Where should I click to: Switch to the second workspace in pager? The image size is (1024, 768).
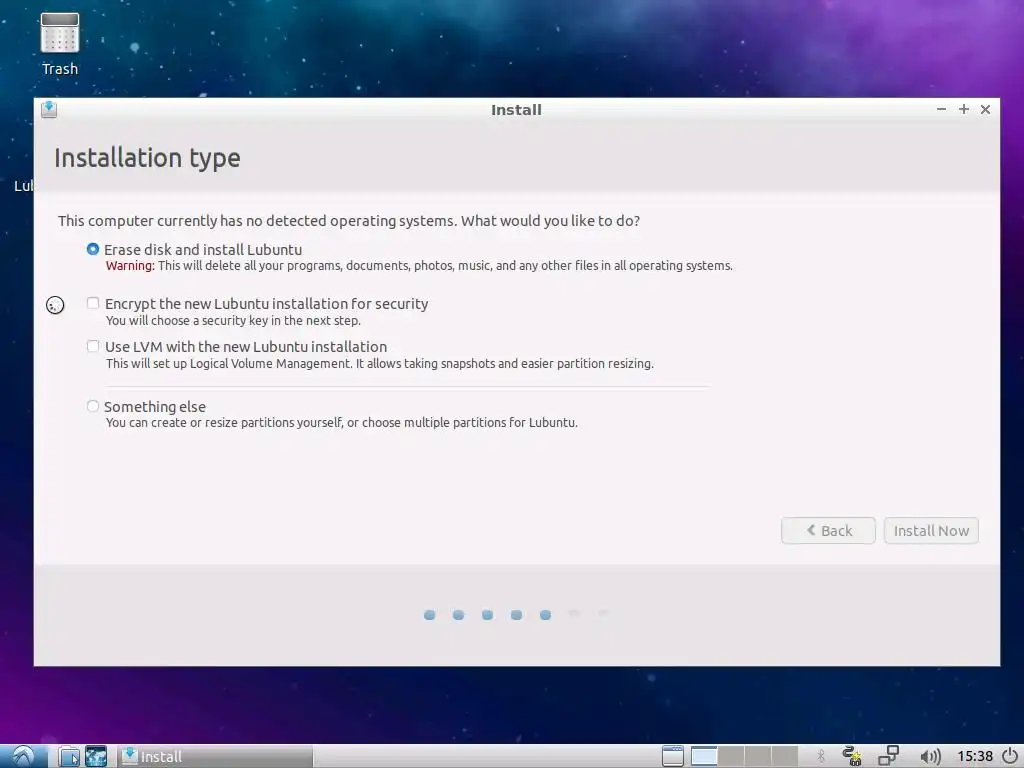731,756
